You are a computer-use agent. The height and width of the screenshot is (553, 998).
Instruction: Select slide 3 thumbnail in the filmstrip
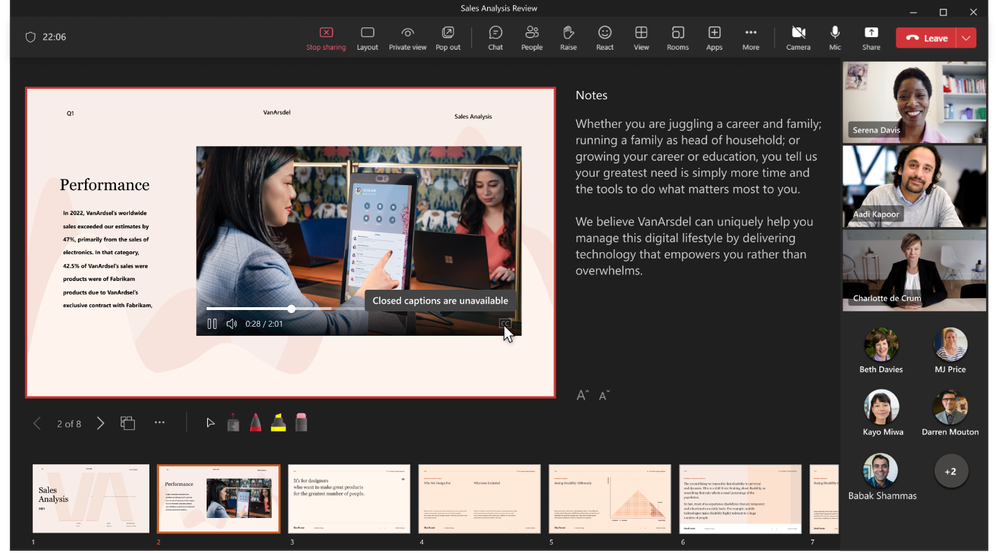[349, 498]
